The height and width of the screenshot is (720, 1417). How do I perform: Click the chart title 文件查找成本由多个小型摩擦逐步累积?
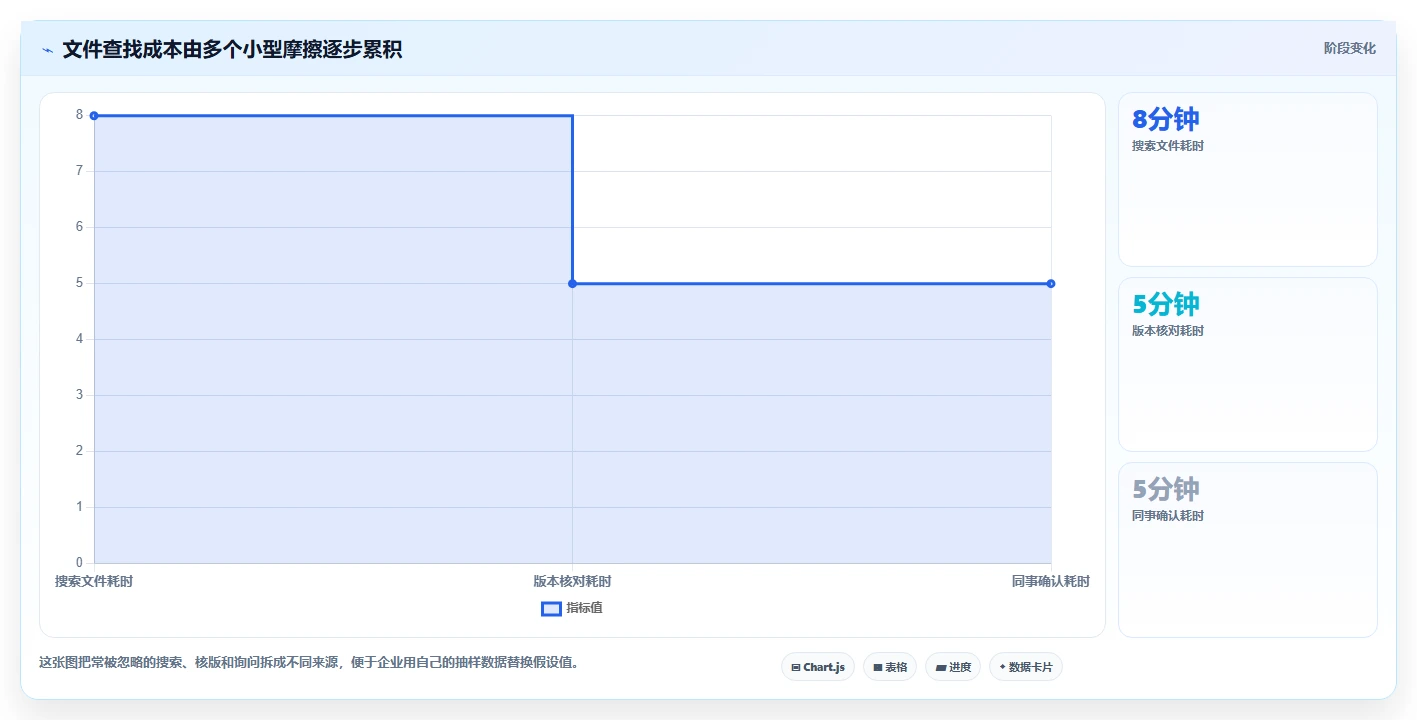coord(232,50)
